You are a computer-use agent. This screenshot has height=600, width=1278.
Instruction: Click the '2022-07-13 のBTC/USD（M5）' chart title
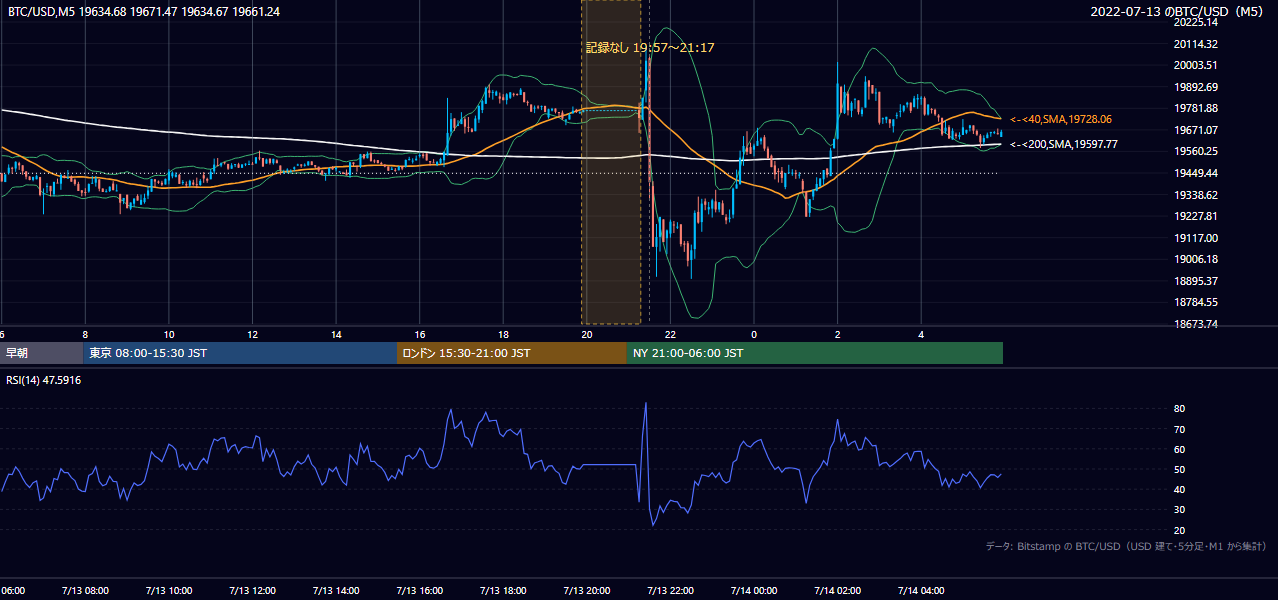1179,11
